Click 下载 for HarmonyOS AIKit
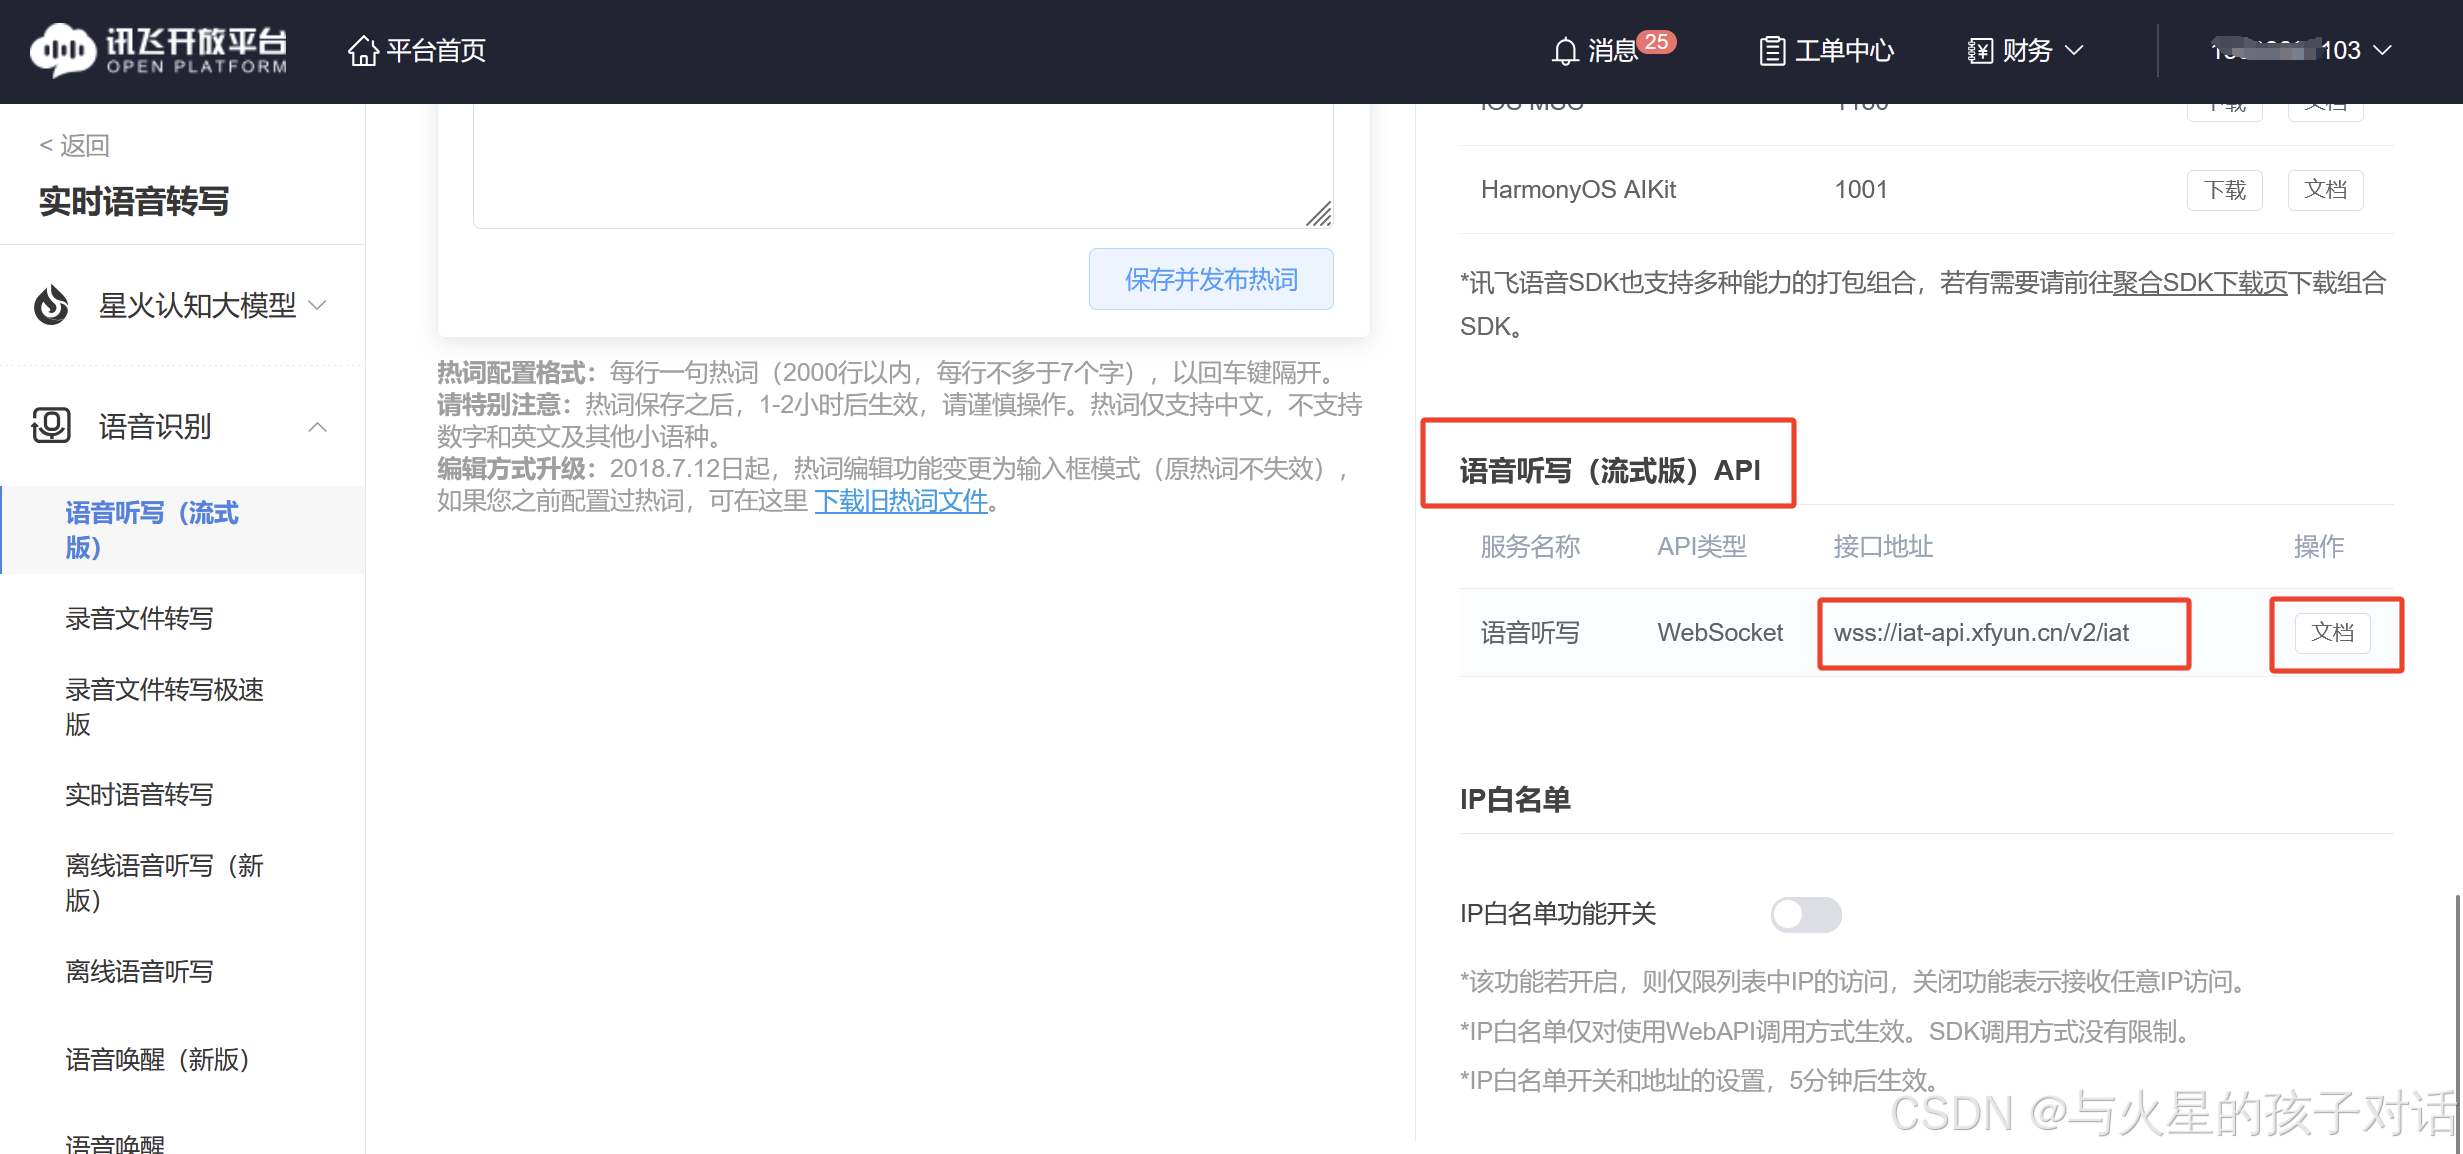 click(2225, 190)
